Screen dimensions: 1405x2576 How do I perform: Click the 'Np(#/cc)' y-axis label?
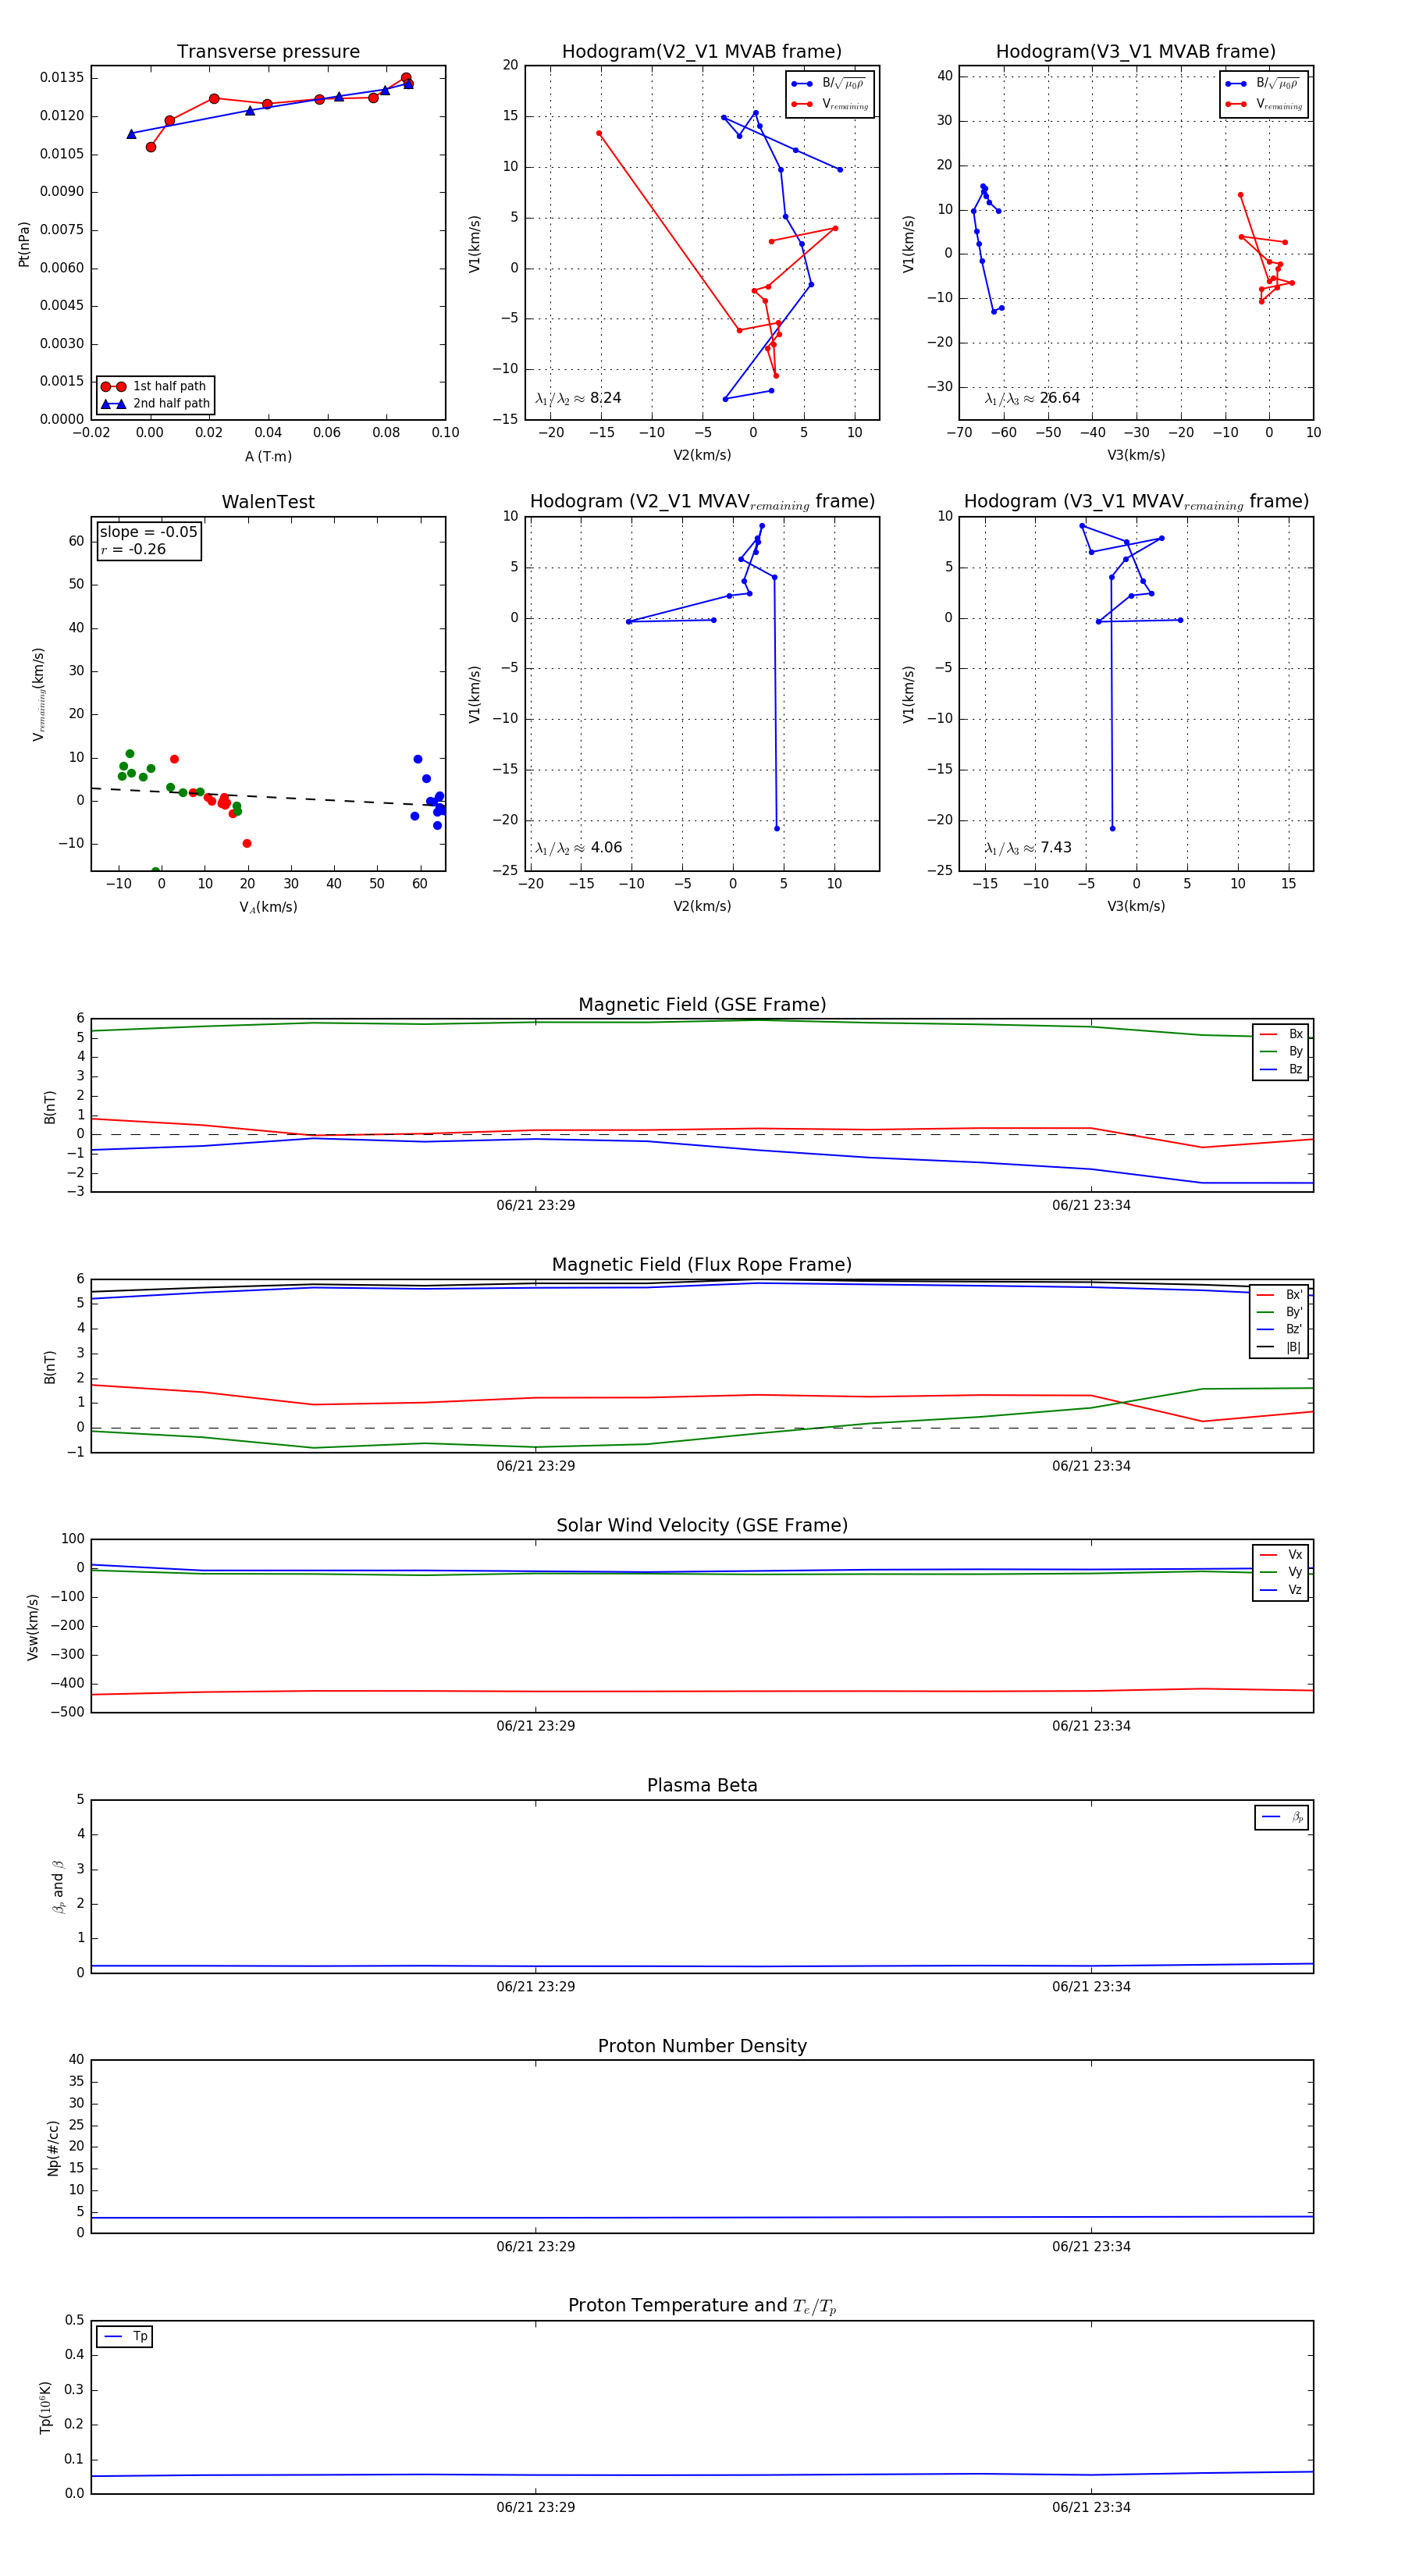(53, 2148)
